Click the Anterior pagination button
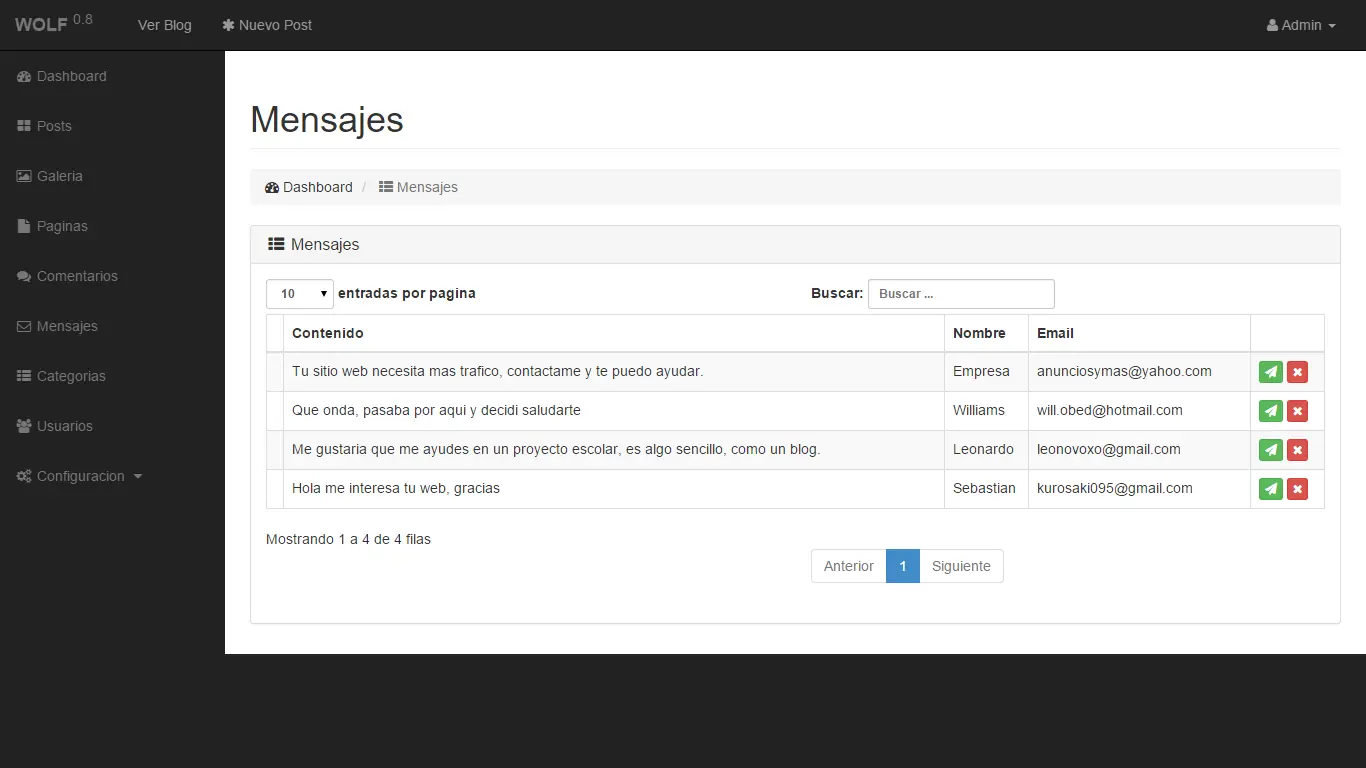This screenshot has height=768, width=1366. pos(849,566)
